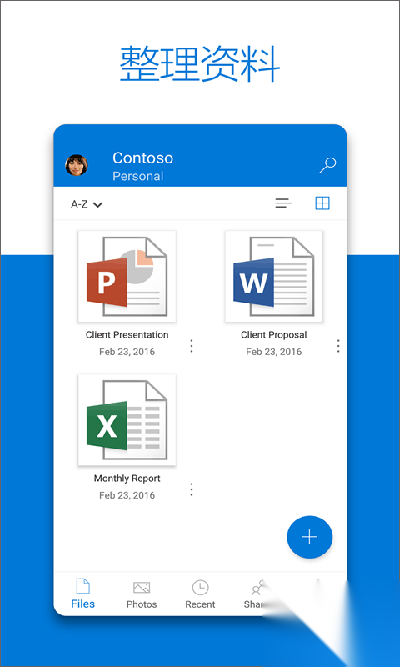Click the Monthly Report file name
Viewport: 400px width, 667px height.
tap(127, 479)
